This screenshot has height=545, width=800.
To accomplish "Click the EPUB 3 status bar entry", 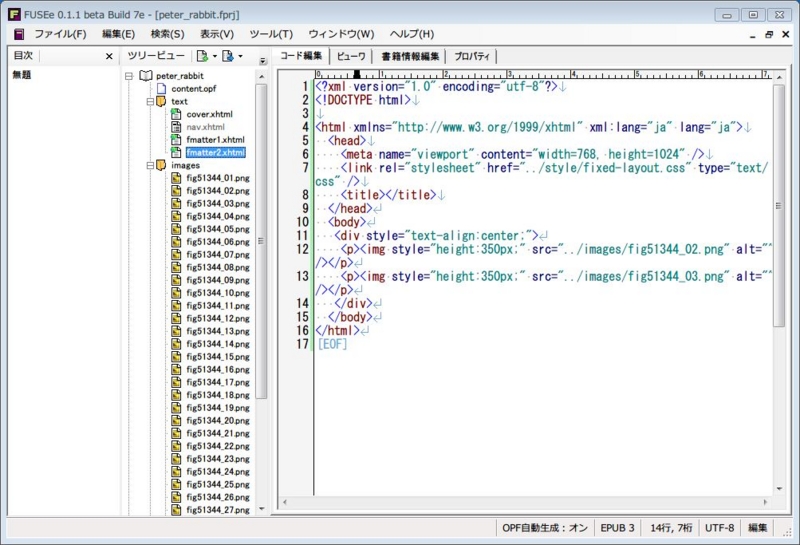I will [x=617, y=528].
